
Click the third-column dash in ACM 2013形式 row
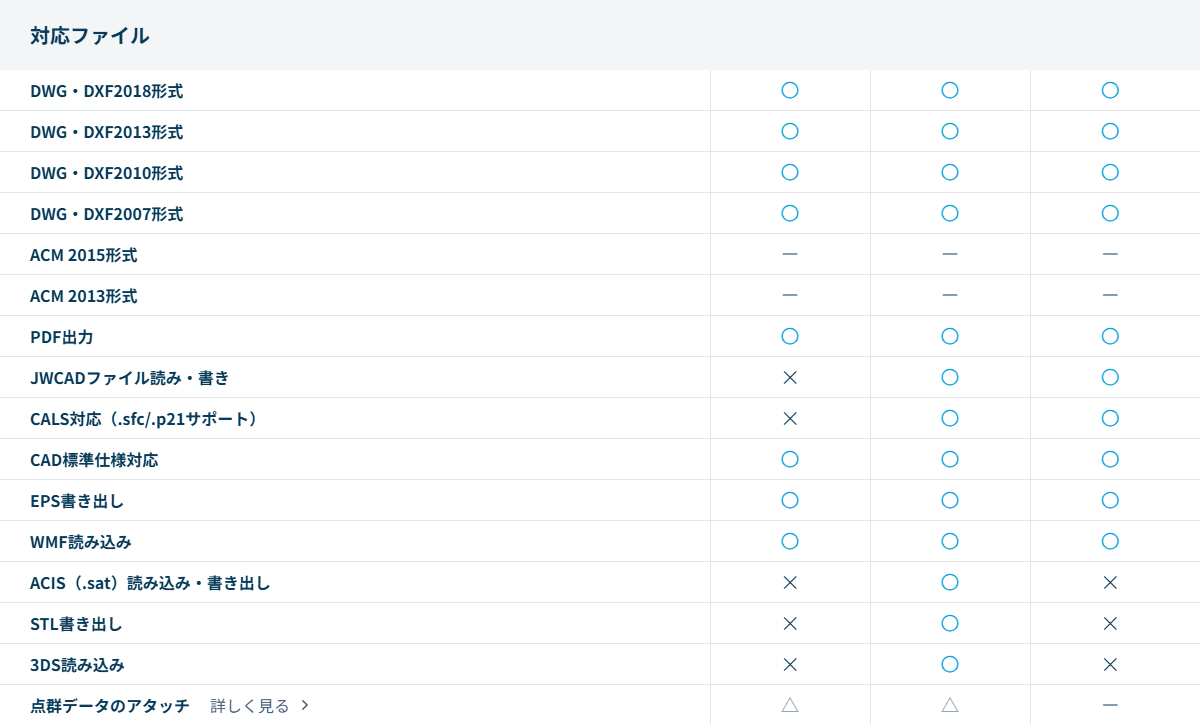[1110, 295]
